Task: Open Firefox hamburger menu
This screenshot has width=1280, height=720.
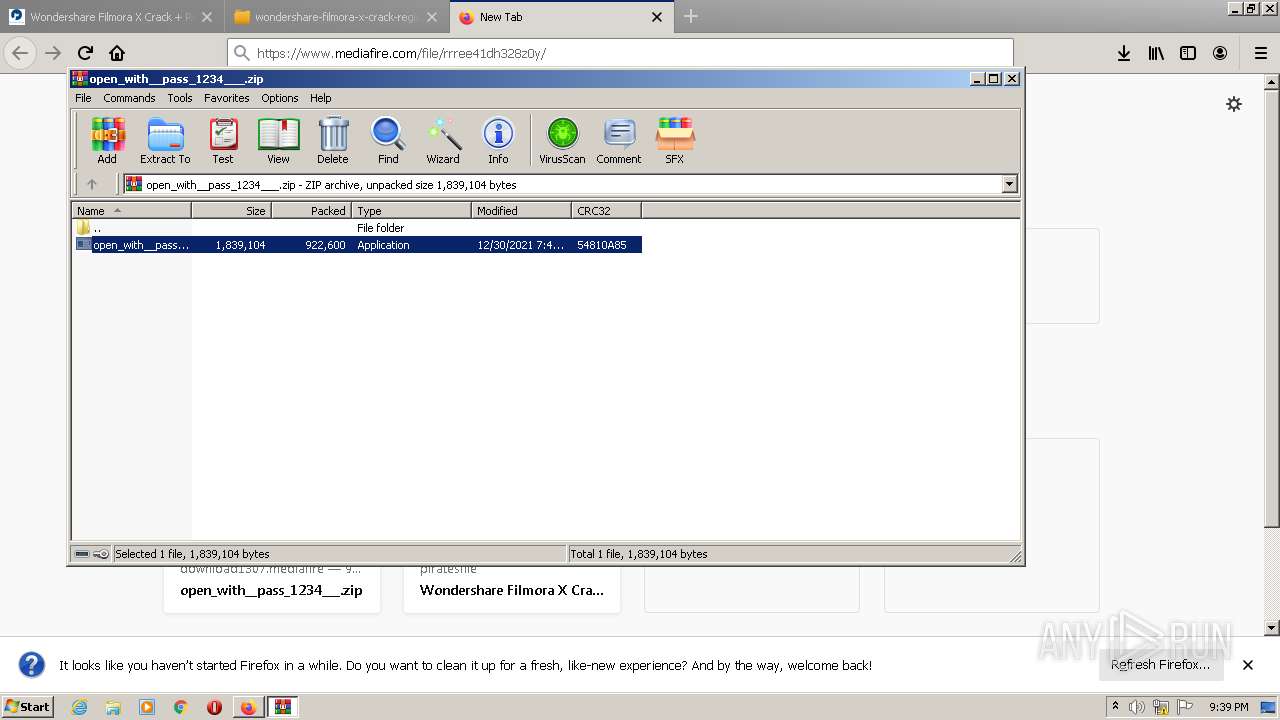Action: (x=1260, y=53)
